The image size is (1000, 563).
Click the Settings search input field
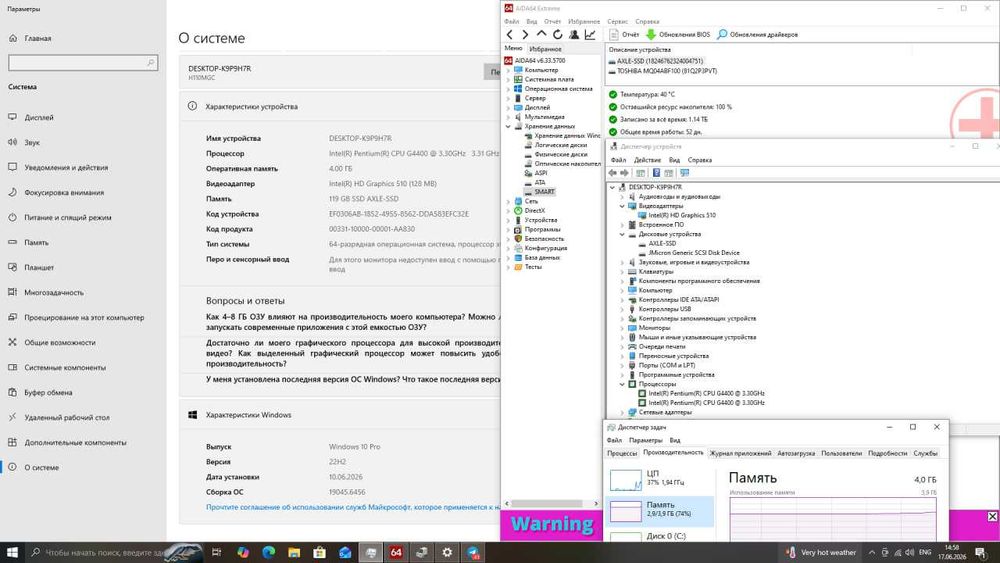83,62
